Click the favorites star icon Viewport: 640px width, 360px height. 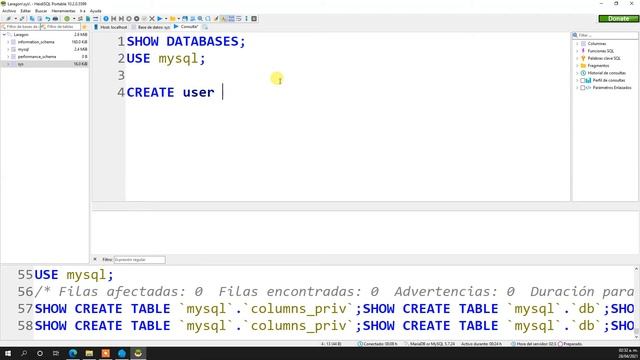click(x=84, y=27)
